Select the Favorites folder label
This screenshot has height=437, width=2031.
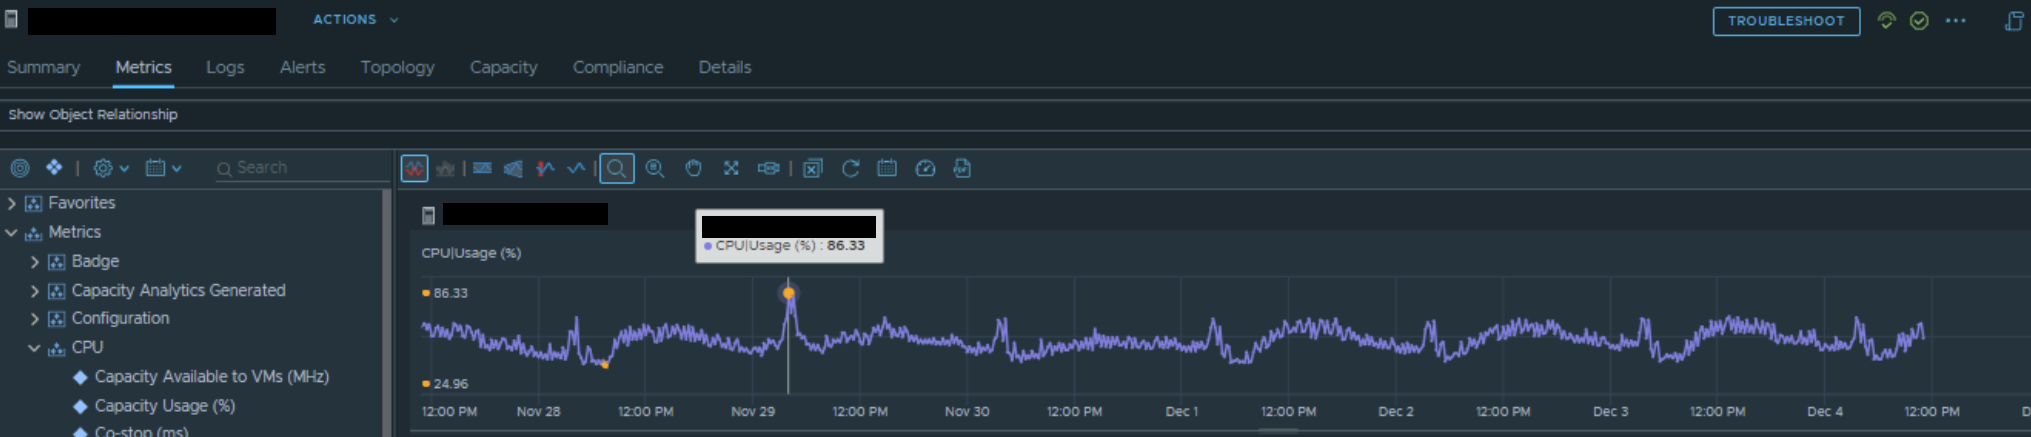81,203
